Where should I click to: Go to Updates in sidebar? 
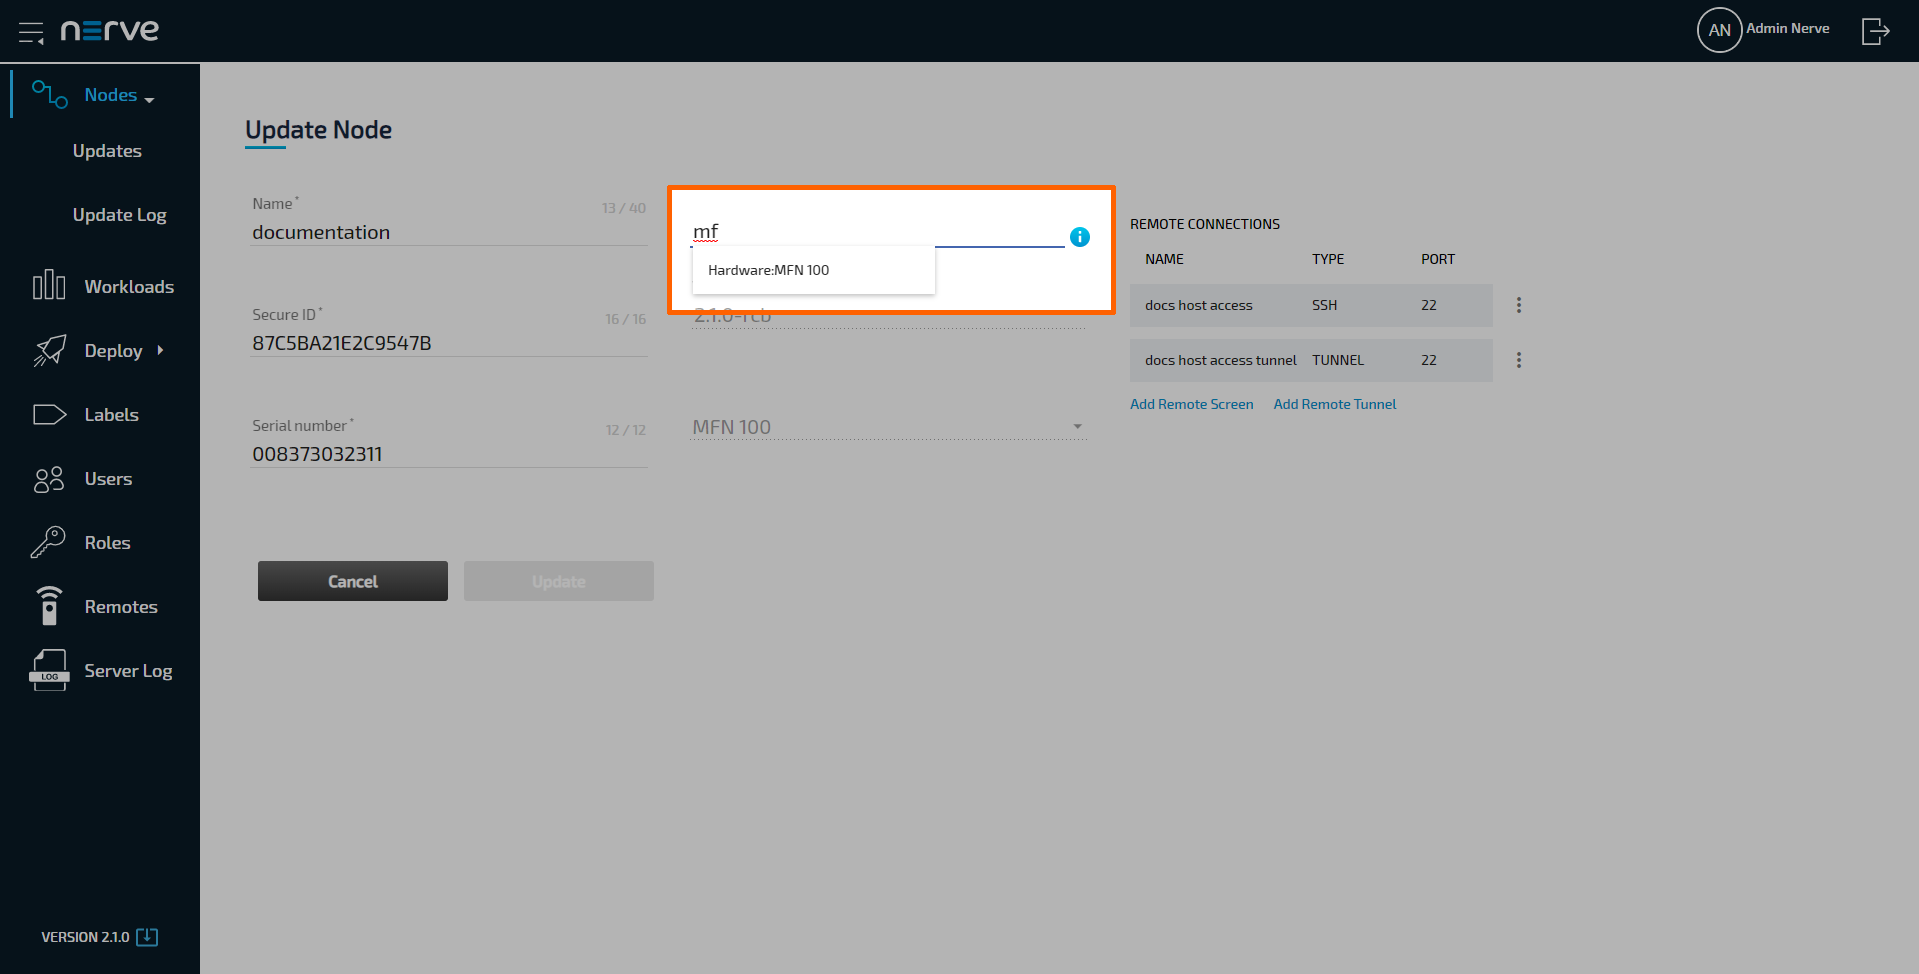[107, 151]
